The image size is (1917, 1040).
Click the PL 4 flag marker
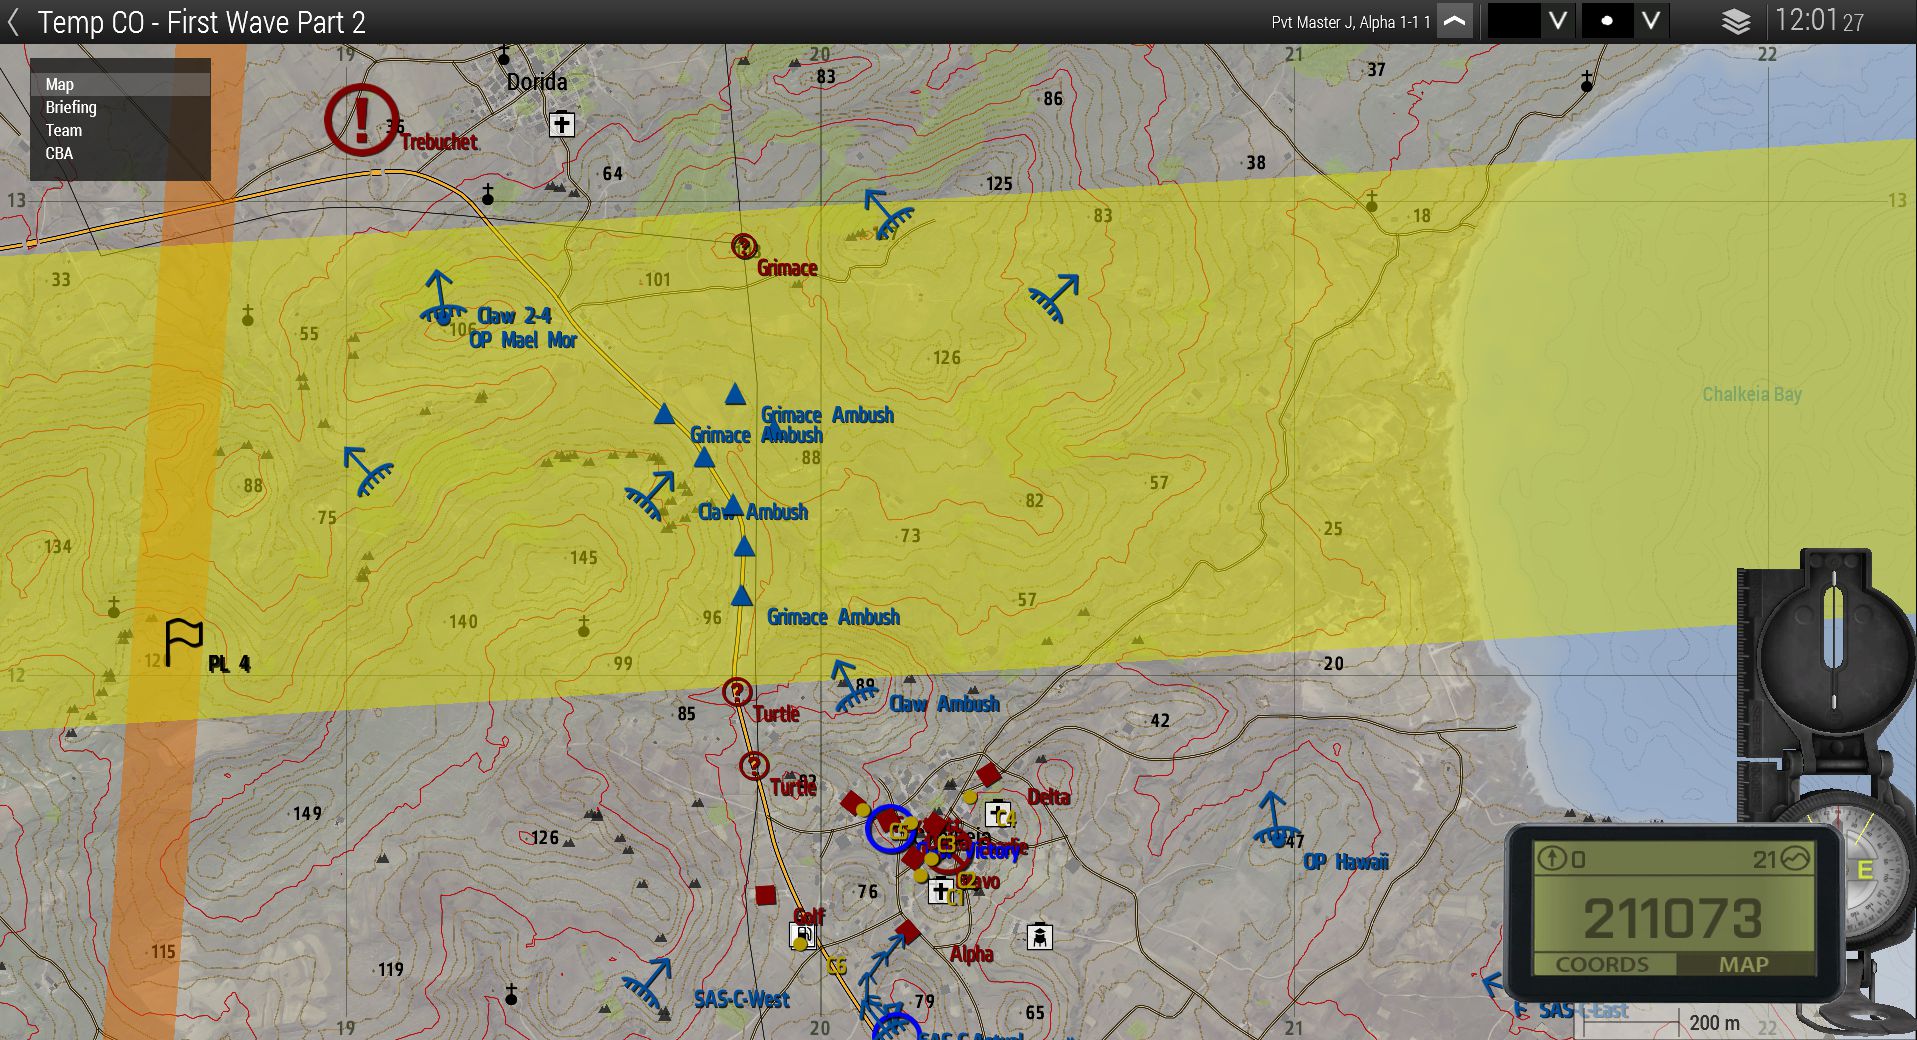184,642
